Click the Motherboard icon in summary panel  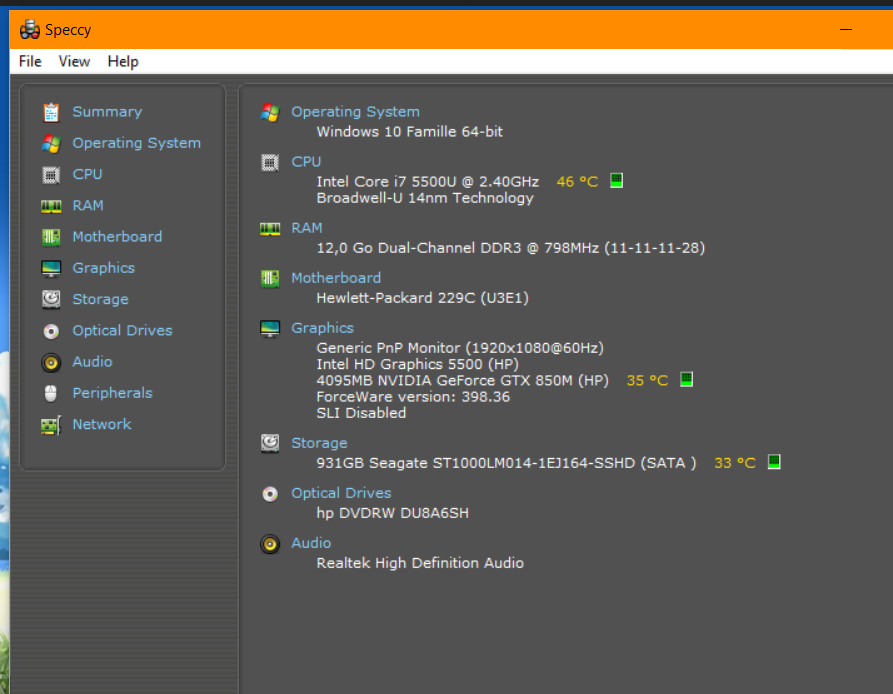[270, 279]
